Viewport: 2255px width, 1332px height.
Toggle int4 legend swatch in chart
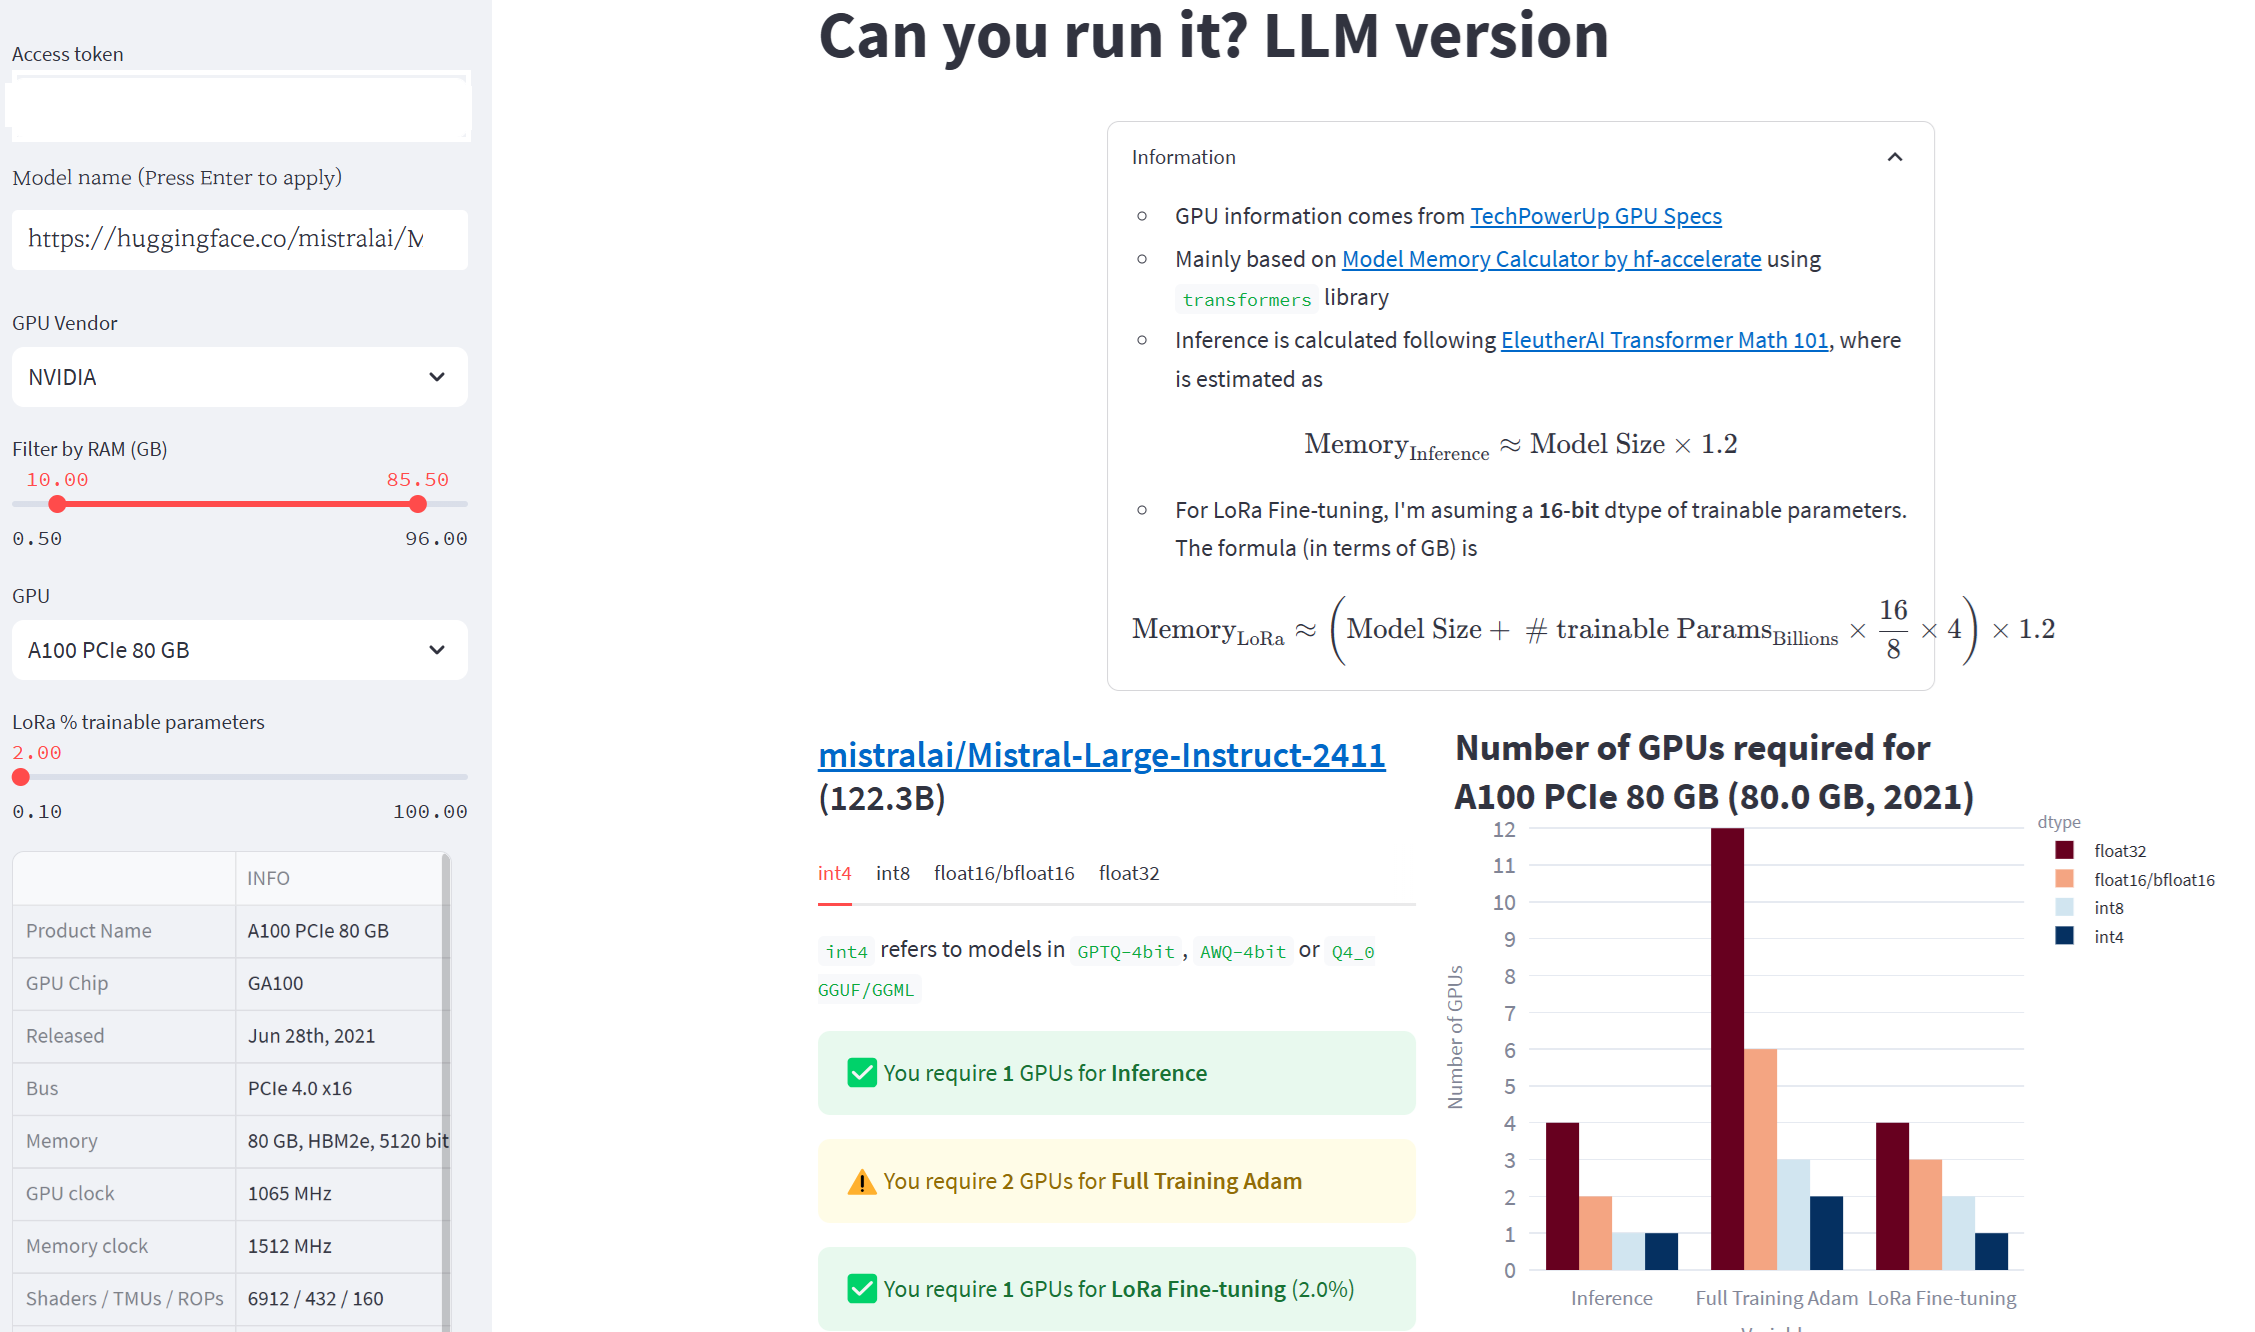point(2064,936)
